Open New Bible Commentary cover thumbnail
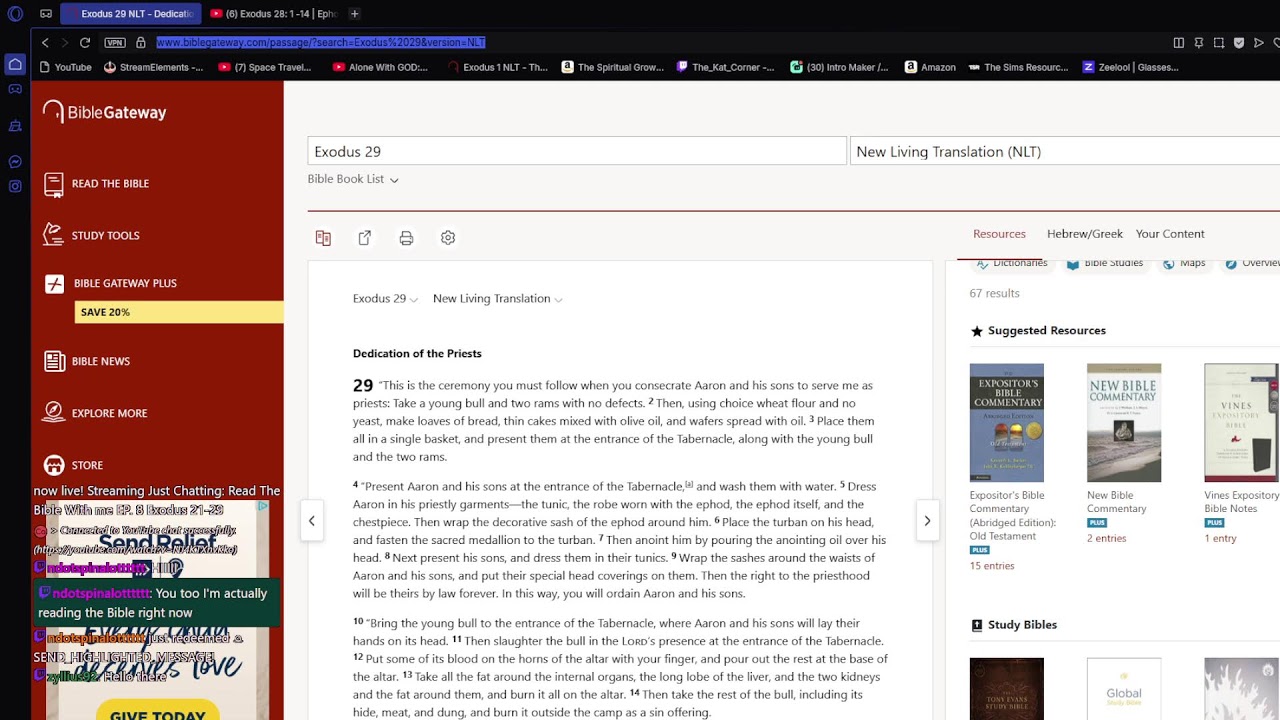The height and width of the screenshot is (720, 1280). pyautogui.click(x=1124, y=423)
